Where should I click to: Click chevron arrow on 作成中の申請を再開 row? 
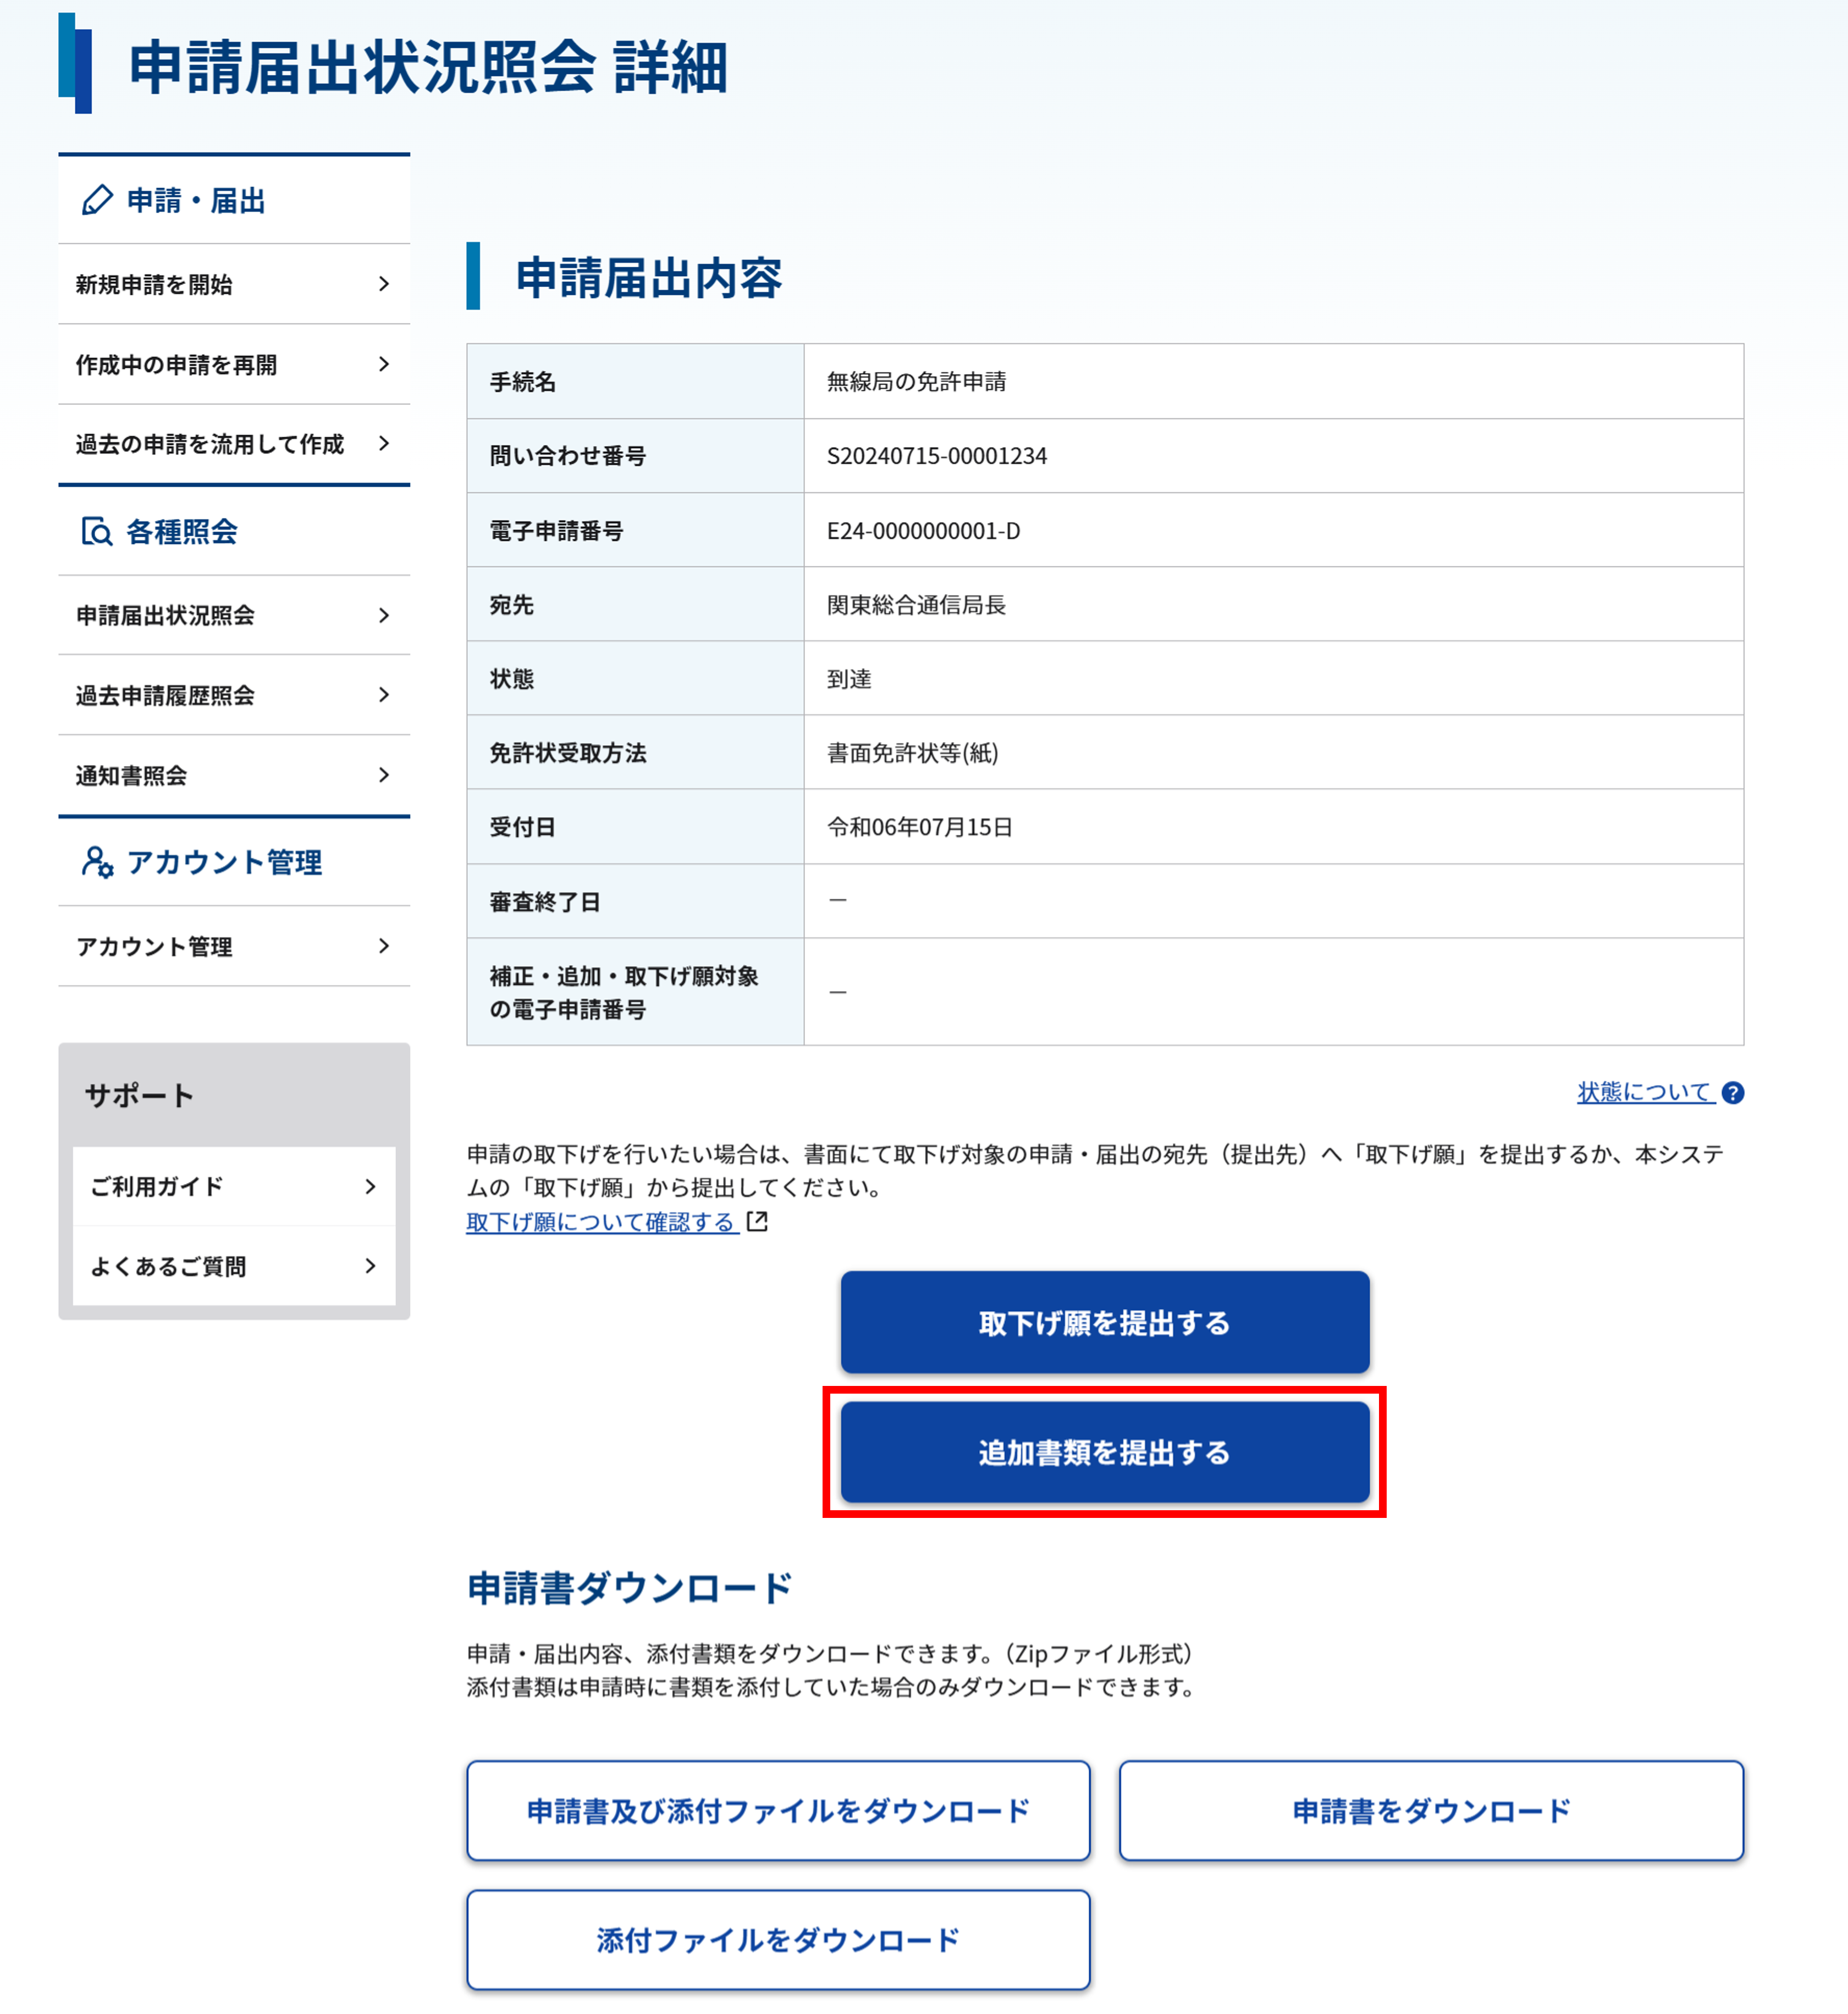click(x=384, y=364)
